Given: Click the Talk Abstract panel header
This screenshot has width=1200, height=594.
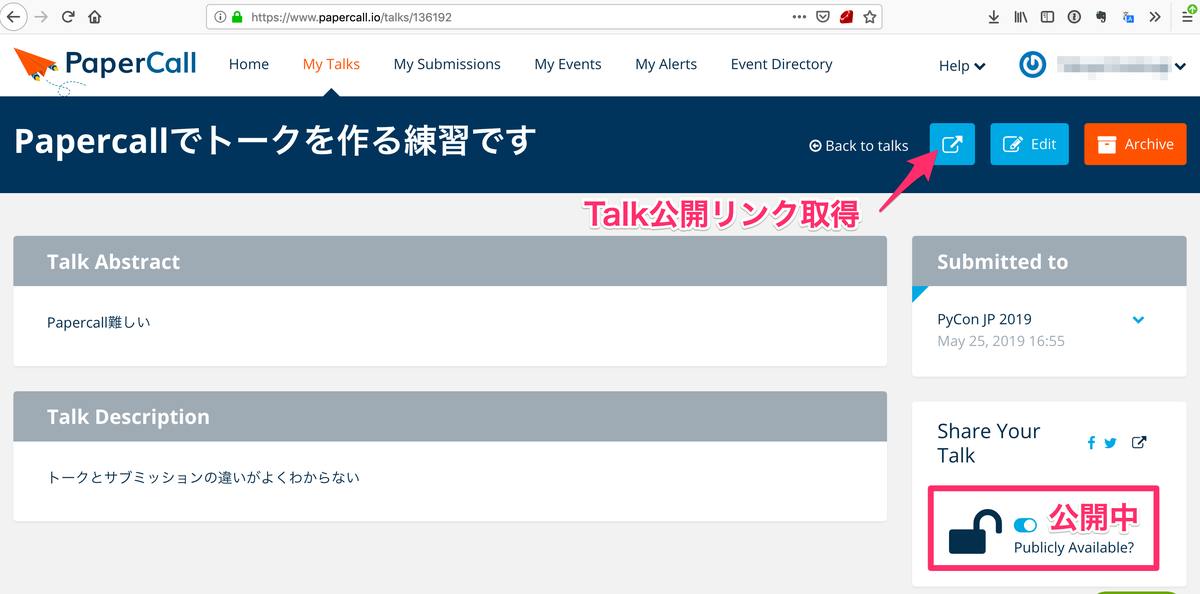Looking at the screenshot, I should 450,262.
